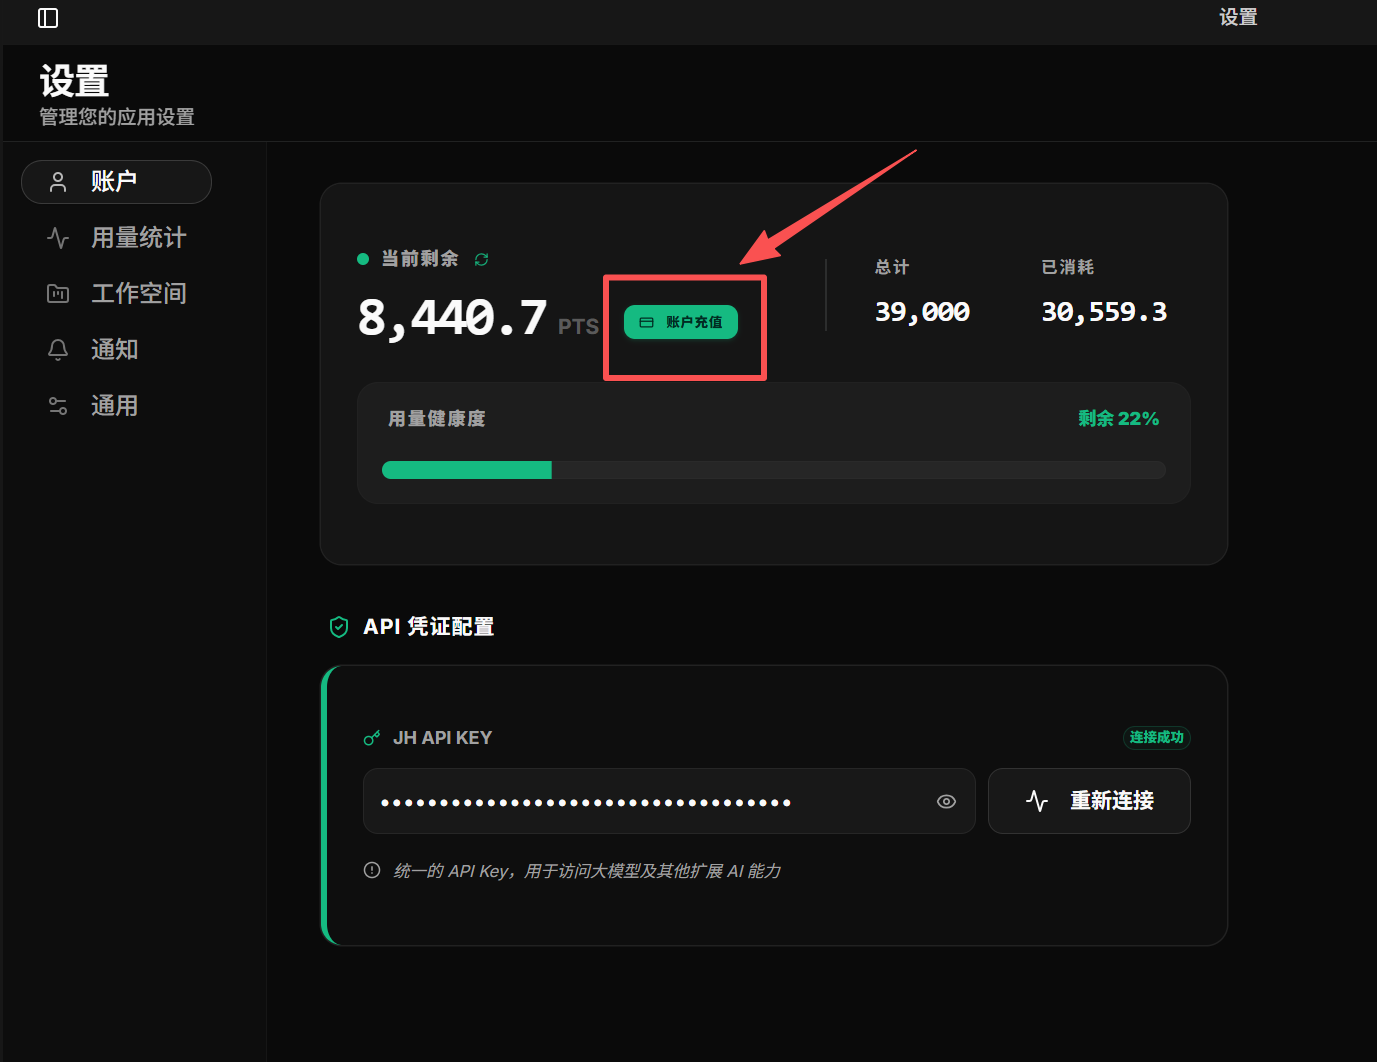Open the 账户 settings tab
Image resolution: width=1377 pixels, height=1062 pixels.
116,182
